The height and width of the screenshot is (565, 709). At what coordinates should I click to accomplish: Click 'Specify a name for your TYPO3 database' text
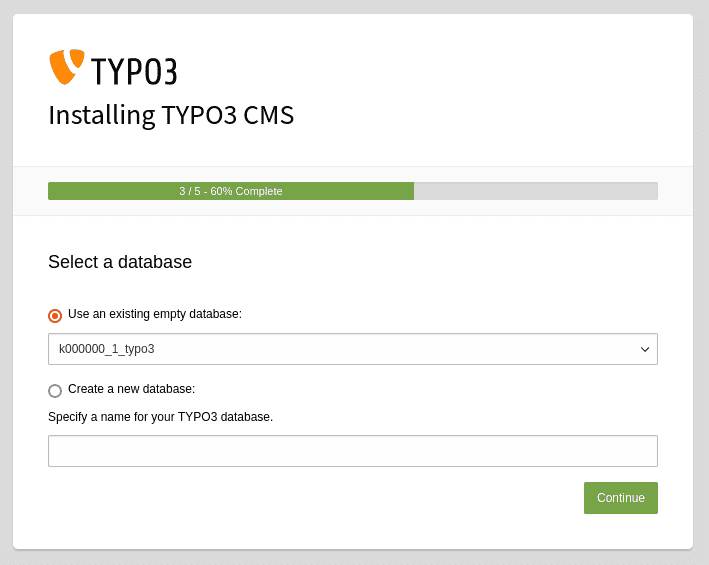161,417
